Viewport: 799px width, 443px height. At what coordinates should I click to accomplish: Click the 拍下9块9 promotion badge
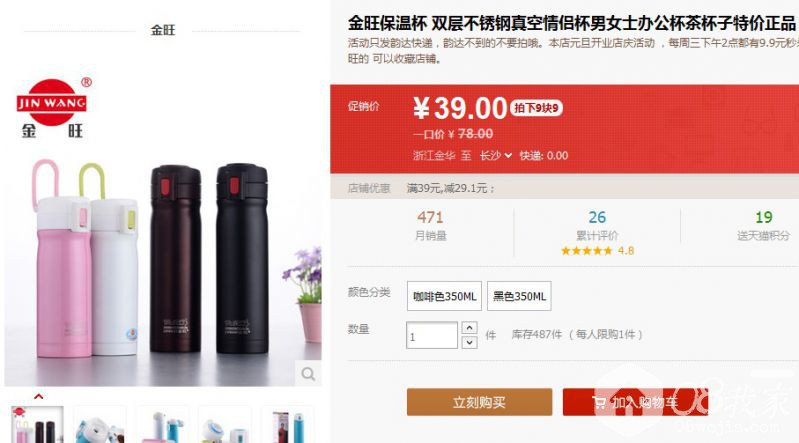pyautogui.click(x=536, y=108)
